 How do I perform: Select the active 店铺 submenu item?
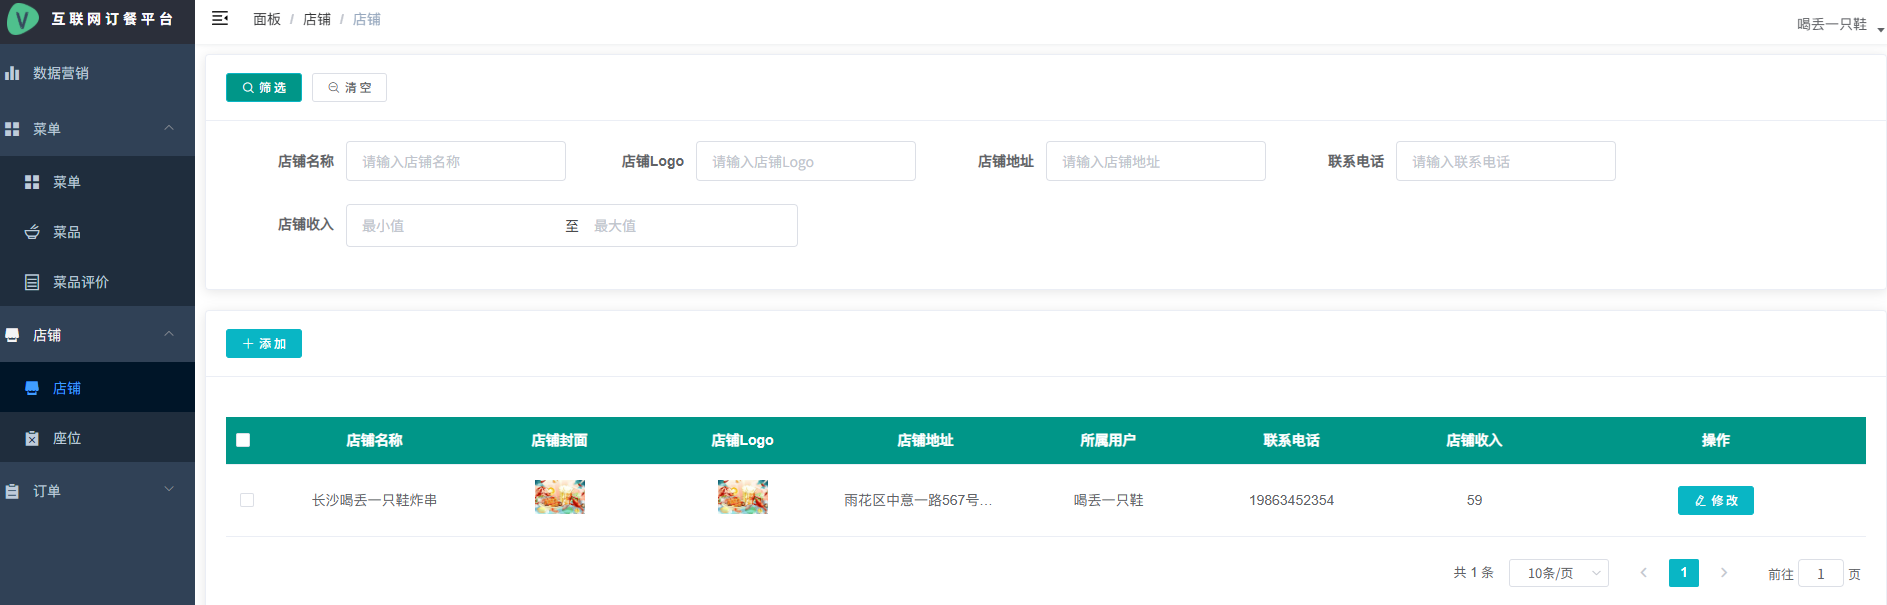click(97, 388)
